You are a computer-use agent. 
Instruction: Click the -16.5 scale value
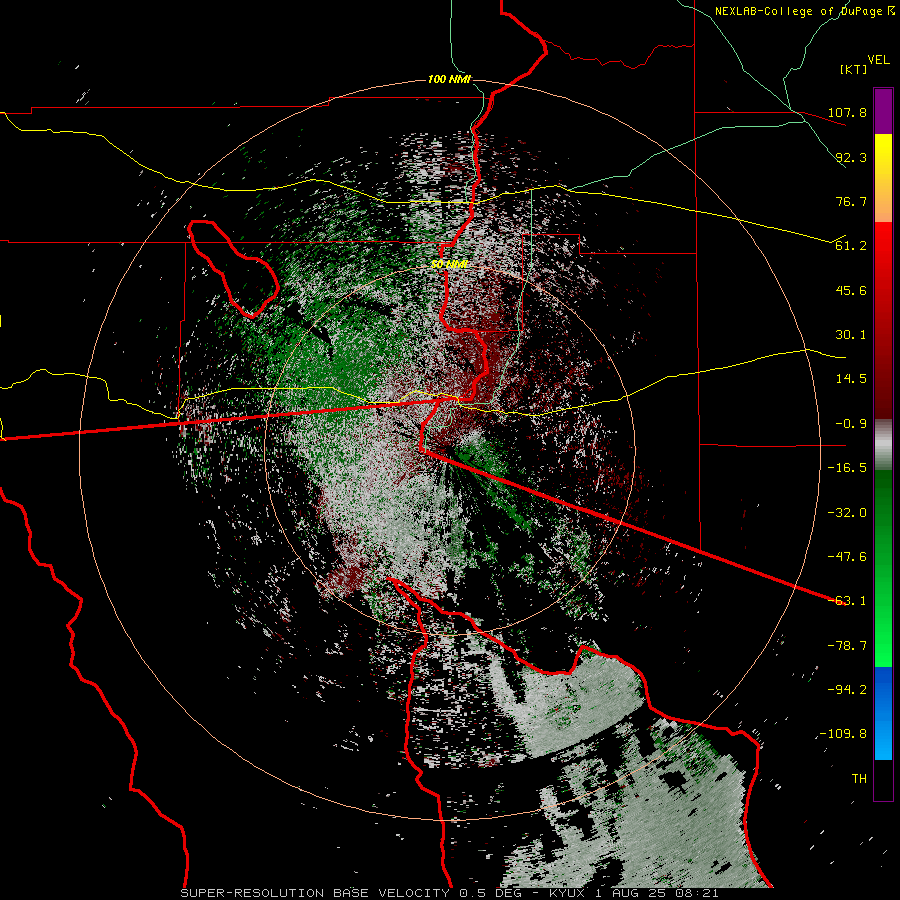click(847, 468)
